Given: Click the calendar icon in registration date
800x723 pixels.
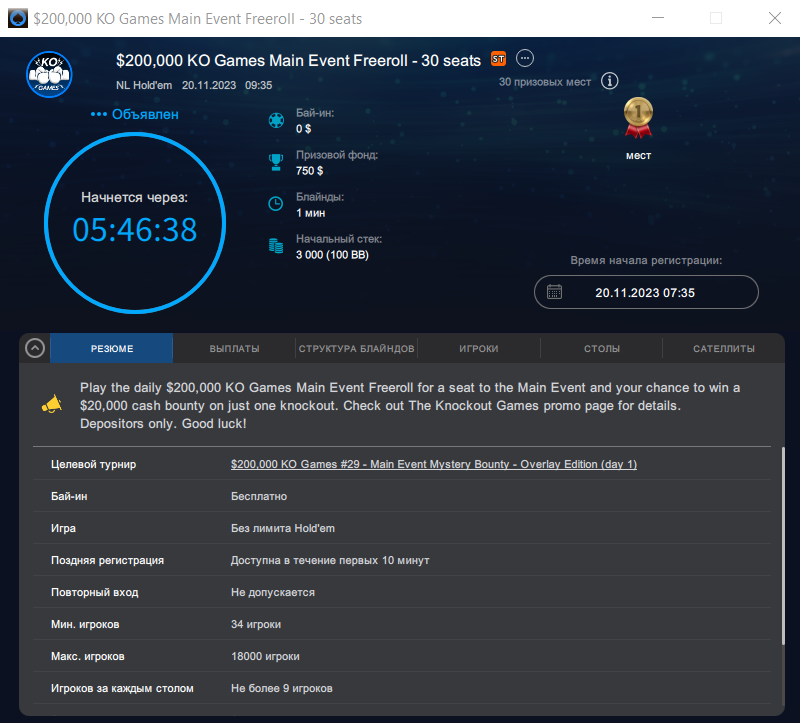Looking at the screenshot, I should pos(554,292).
